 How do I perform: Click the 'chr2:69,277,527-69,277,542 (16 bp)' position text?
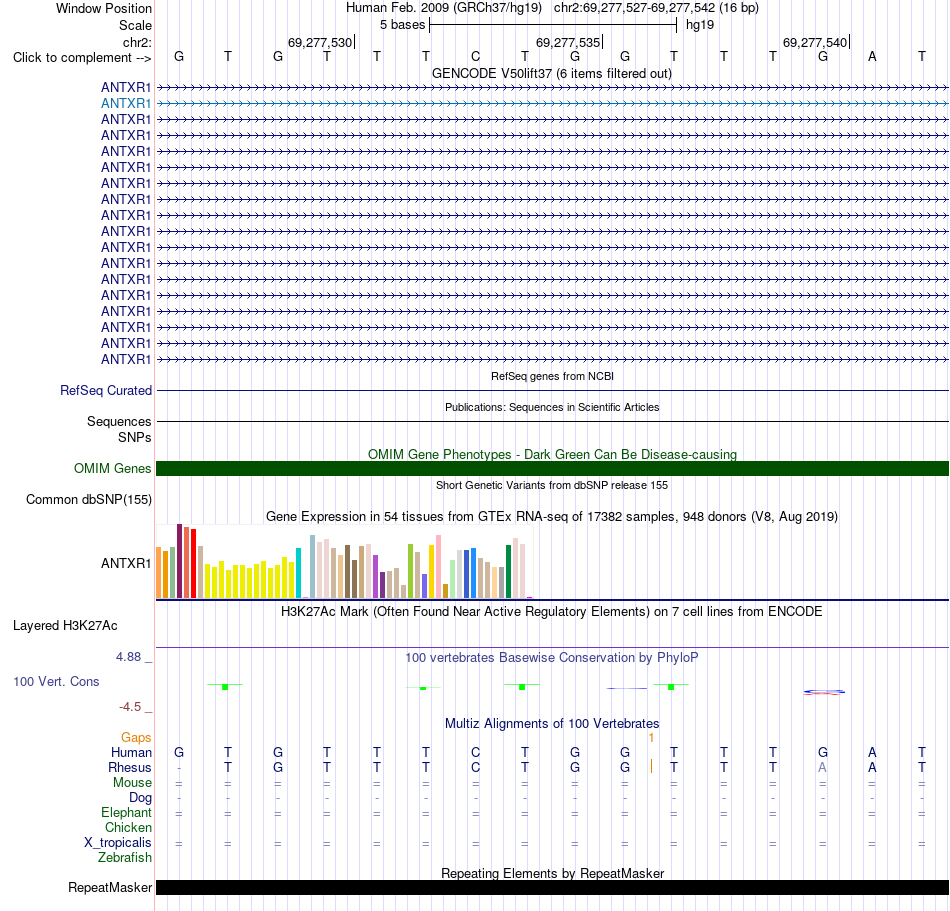coord(656,8)
